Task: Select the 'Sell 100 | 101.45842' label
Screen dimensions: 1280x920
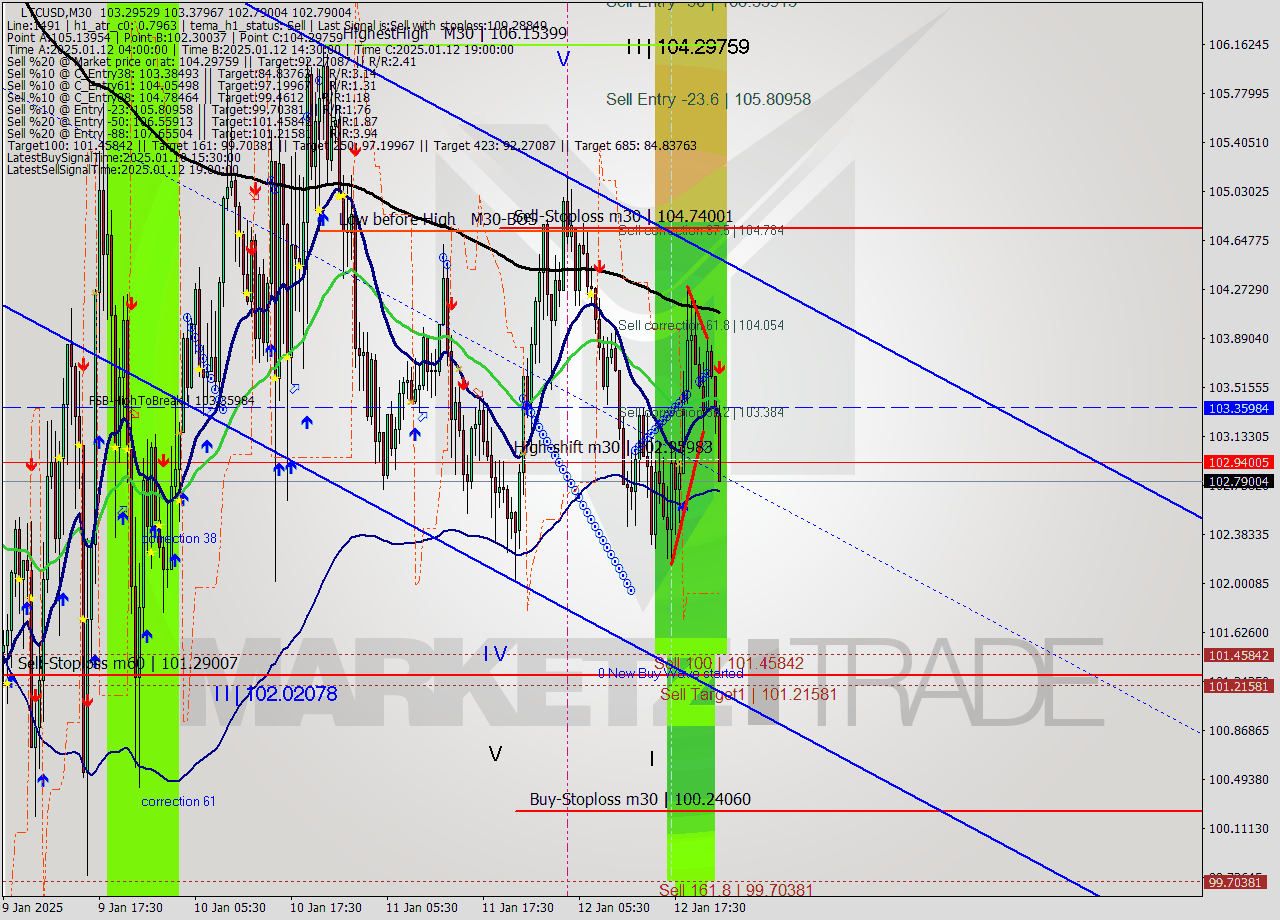Action: click(x=729, y=663)
